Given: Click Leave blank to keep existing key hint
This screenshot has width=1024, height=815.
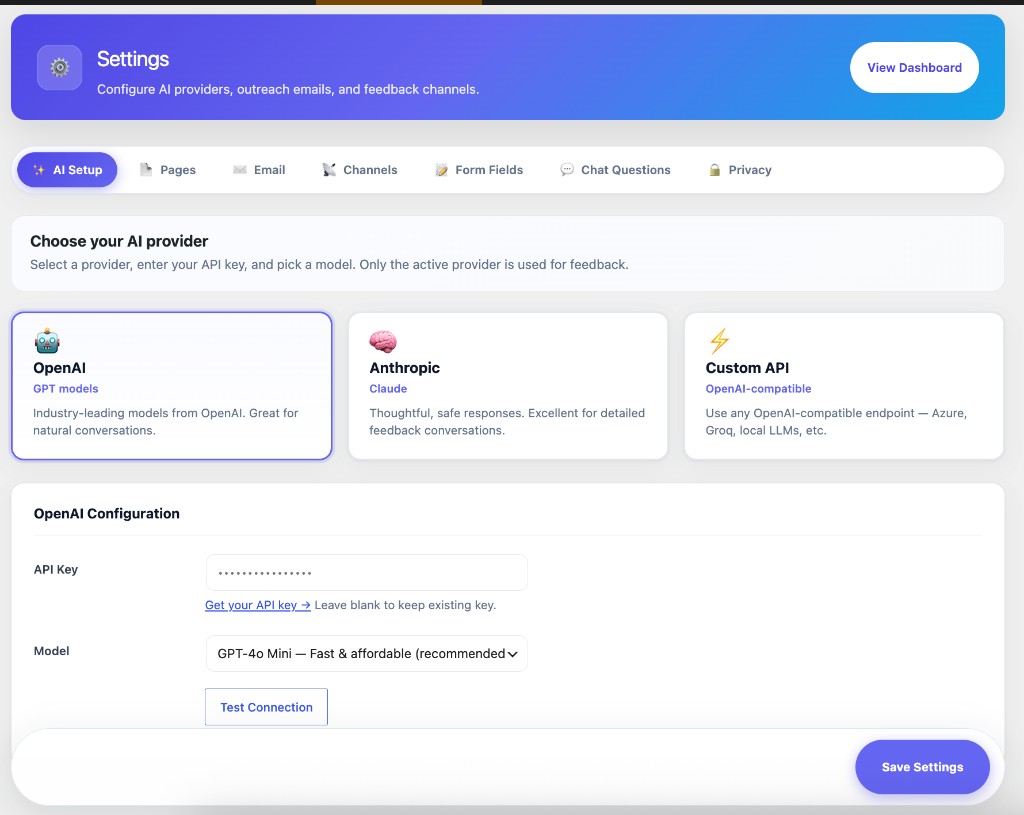Looking at the screenshot, I should coord(405,605).
